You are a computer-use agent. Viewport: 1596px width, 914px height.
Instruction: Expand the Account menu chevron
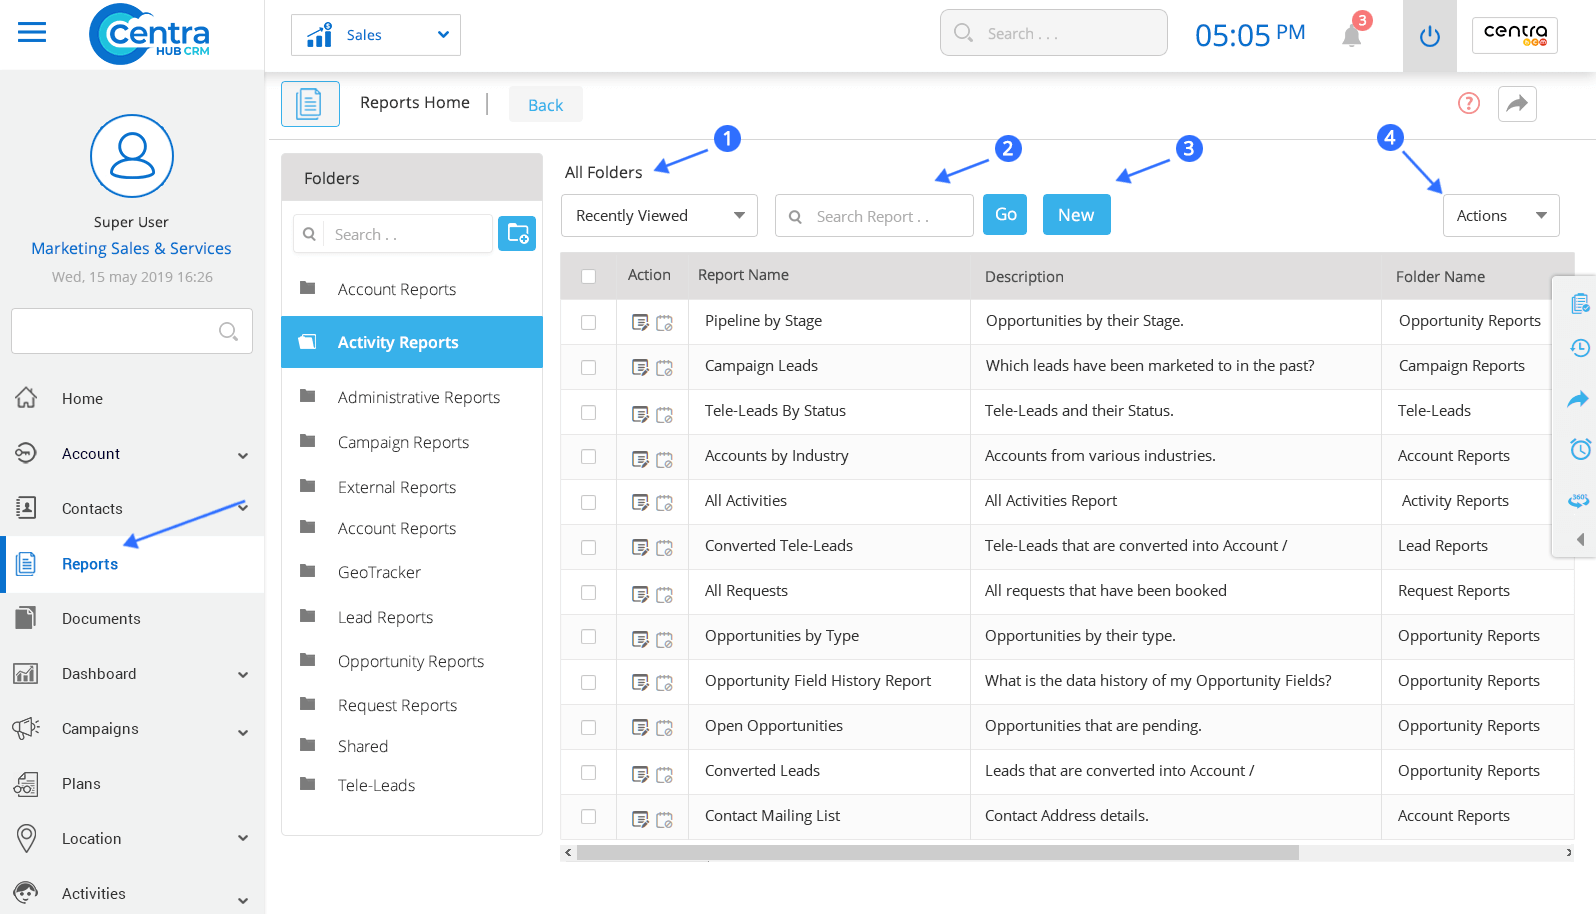(x=243, y=455)
